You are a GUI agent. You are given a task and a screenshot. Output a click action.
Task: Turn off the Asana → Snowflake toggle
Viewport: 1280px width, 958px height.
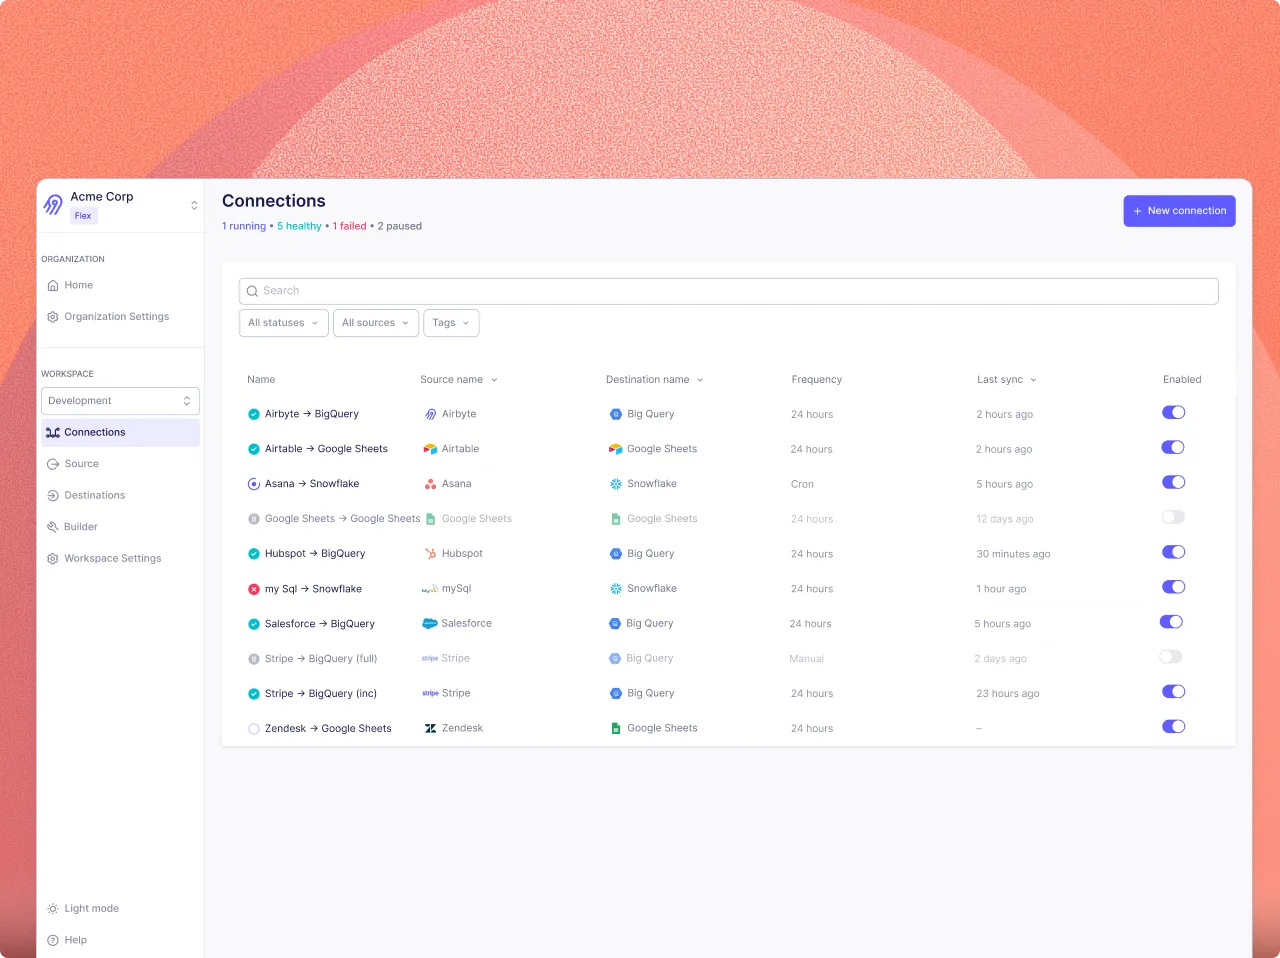1173,482
